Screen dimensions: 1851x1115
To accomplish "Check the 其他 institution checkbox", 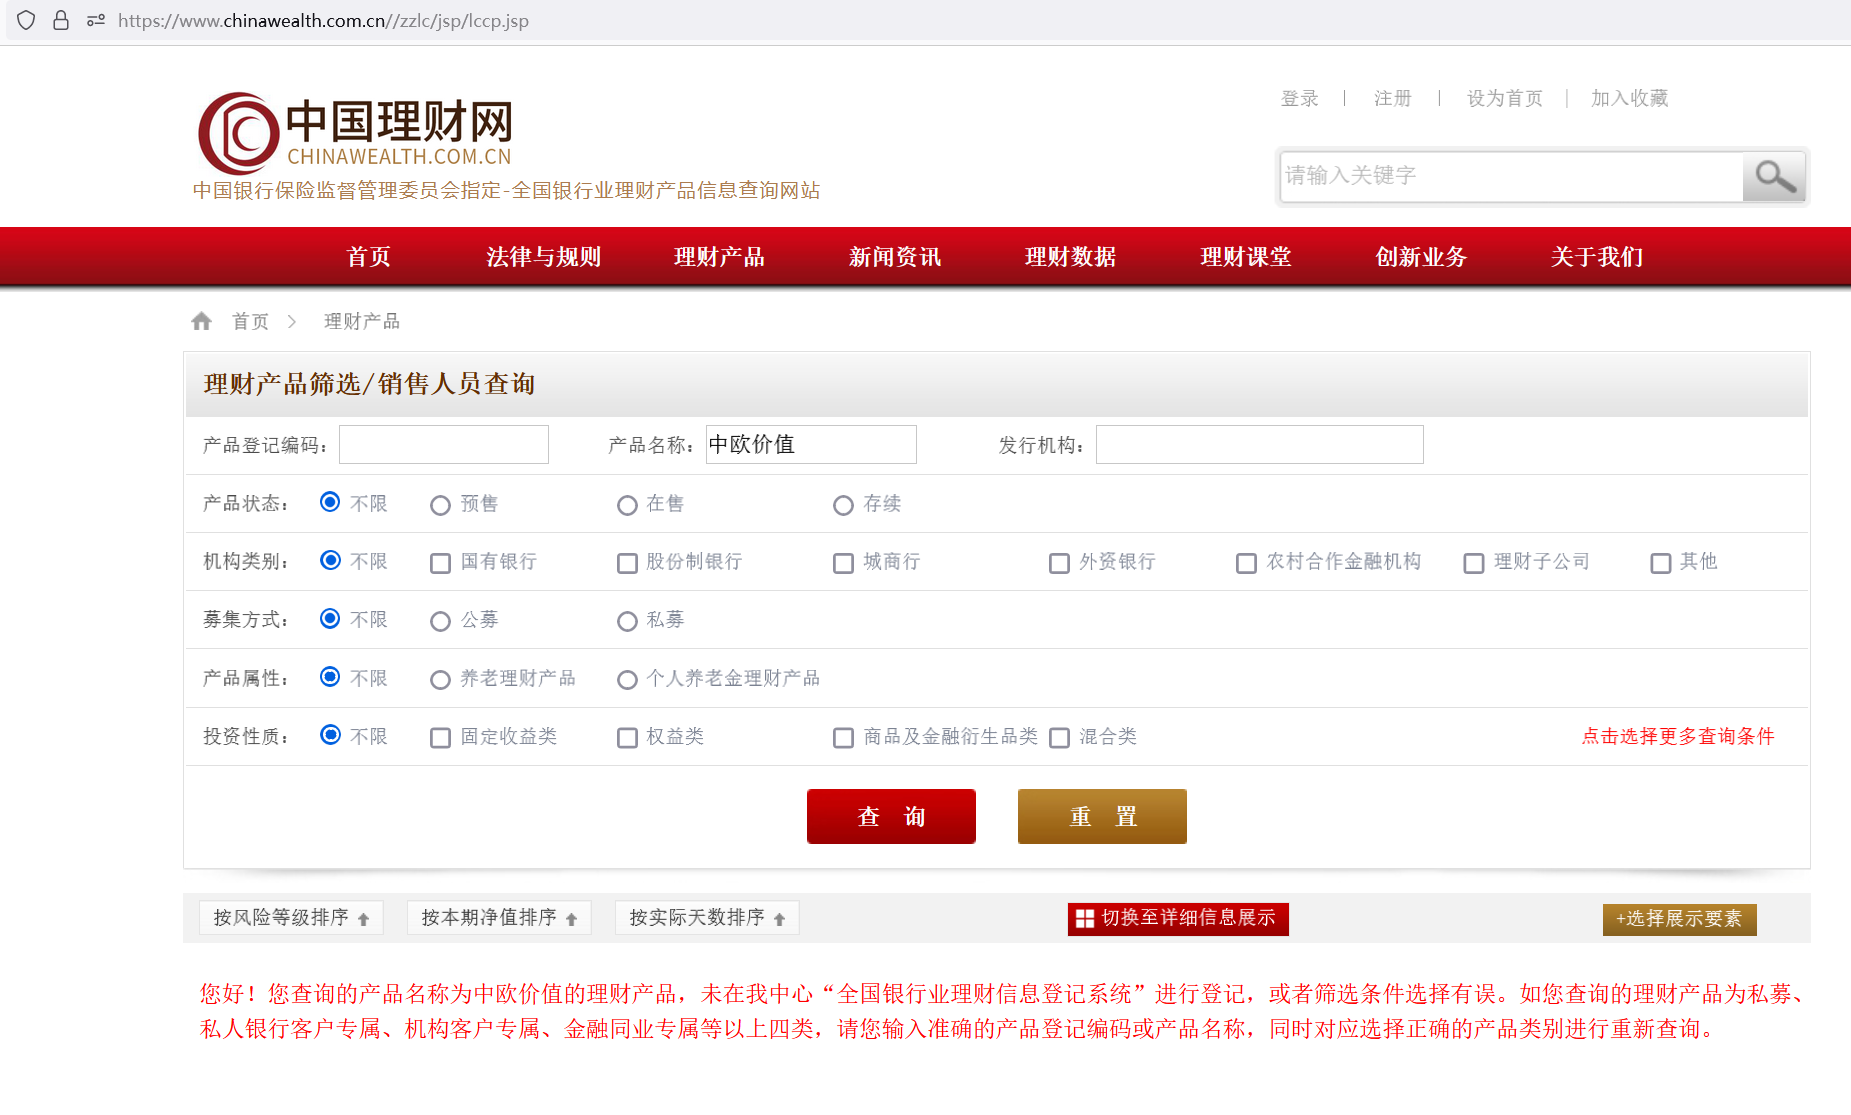I will coord(1660,563).
